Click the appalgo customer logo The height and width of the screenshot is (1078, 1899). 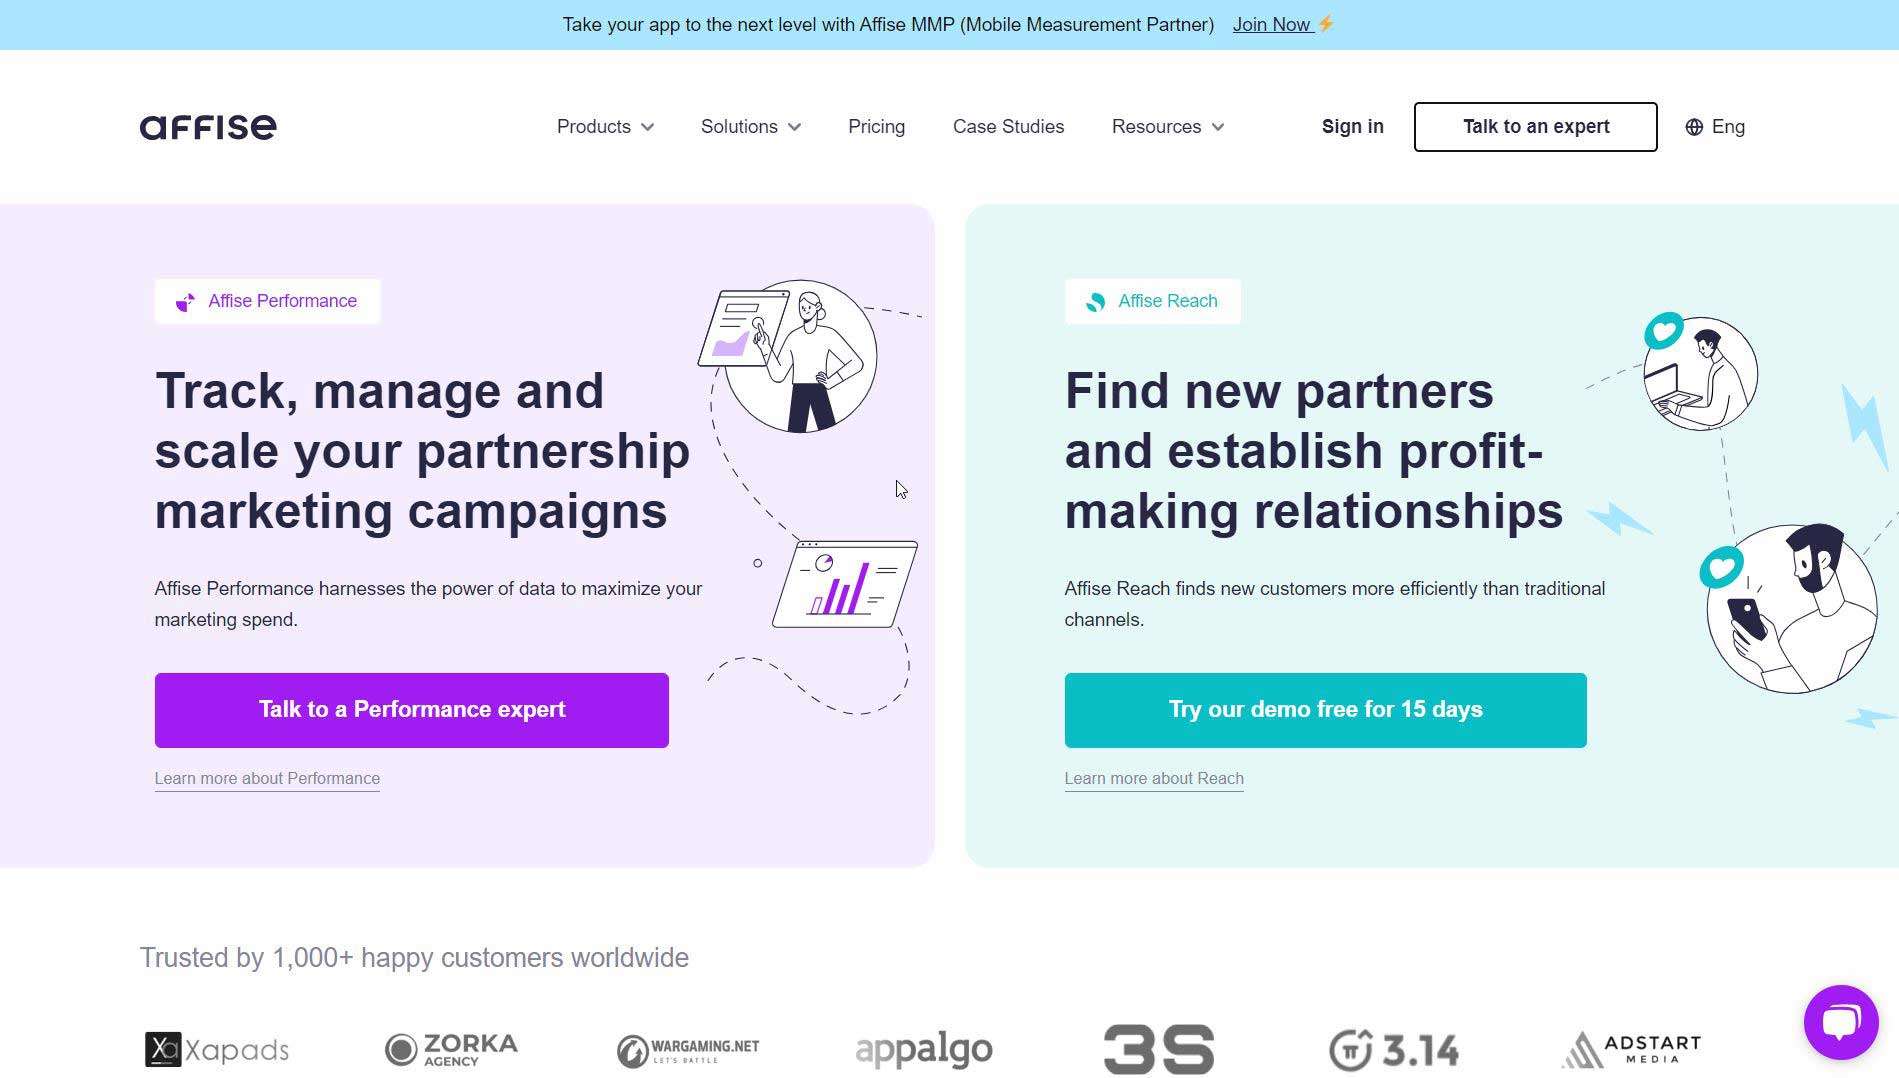point(924,1050)
